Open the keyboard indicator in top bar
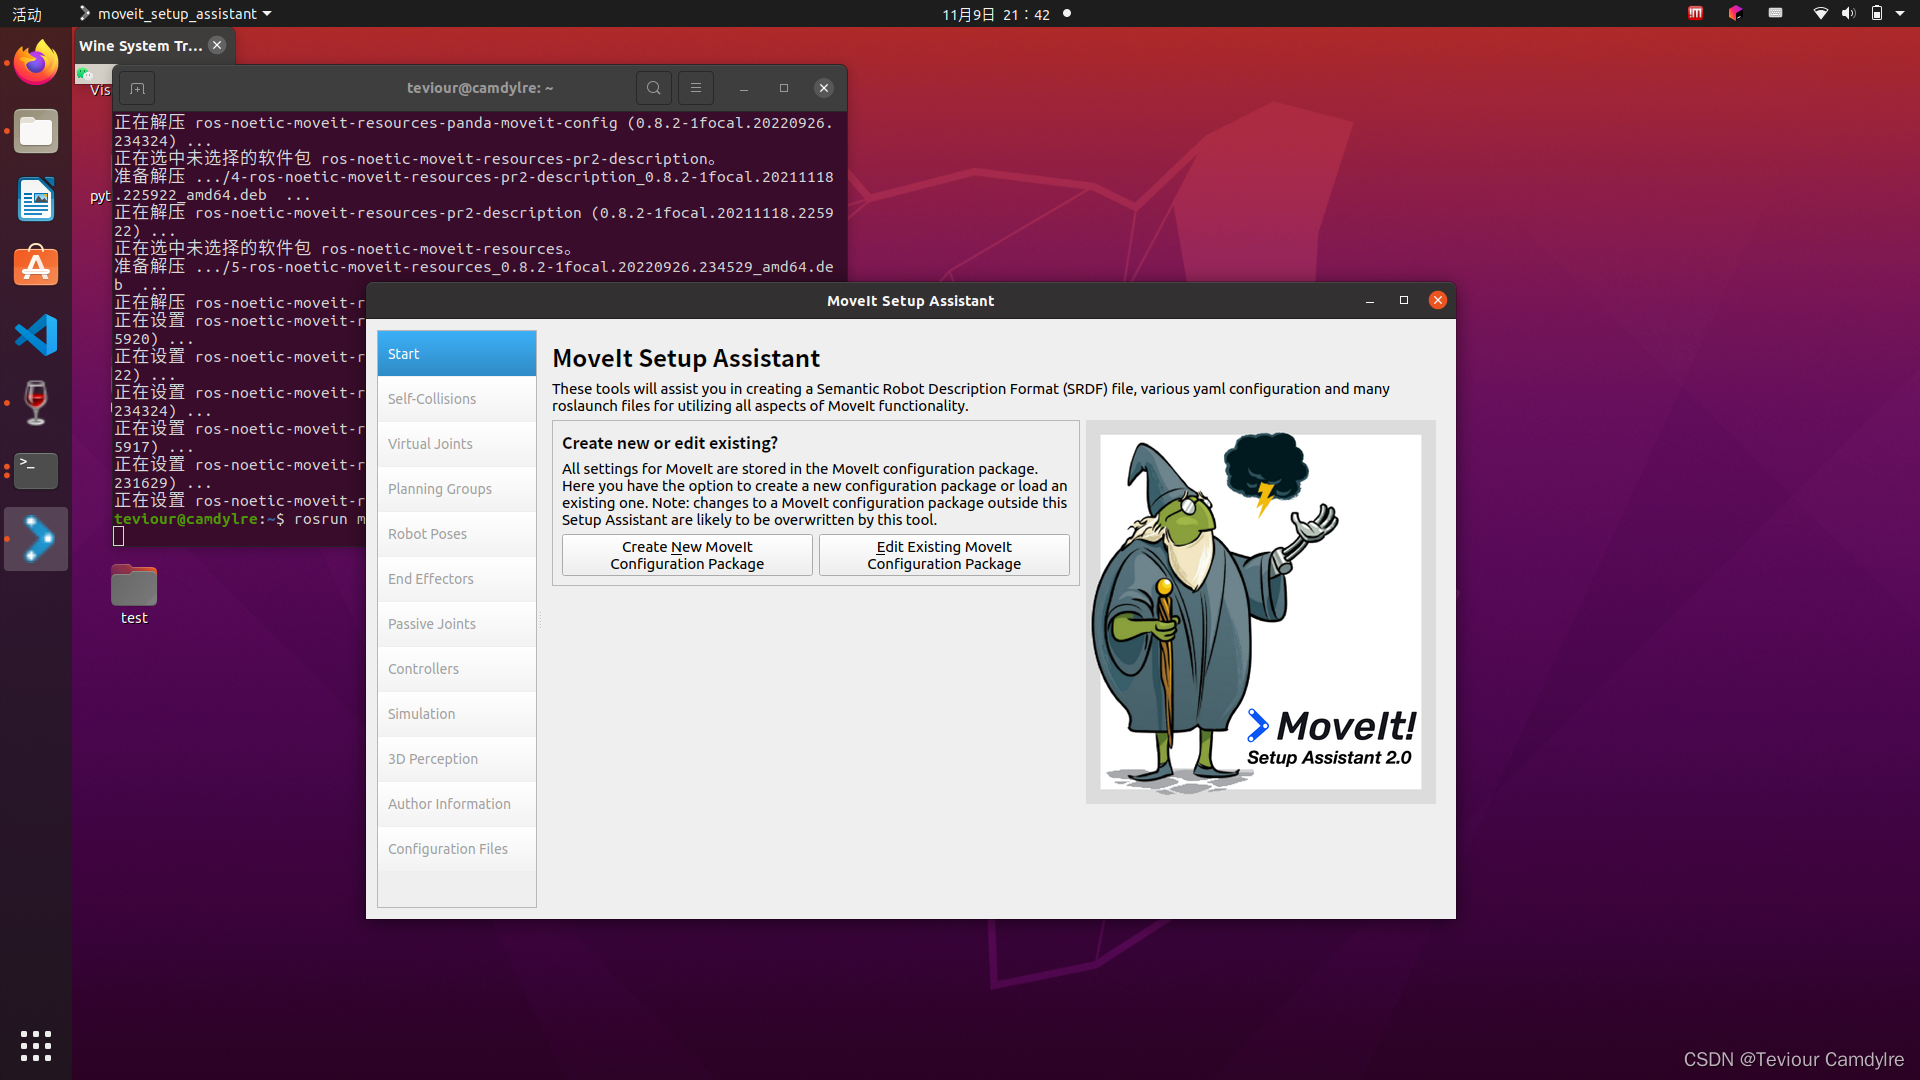This screenshot has width=1920, height=1080. [1775, 13]
